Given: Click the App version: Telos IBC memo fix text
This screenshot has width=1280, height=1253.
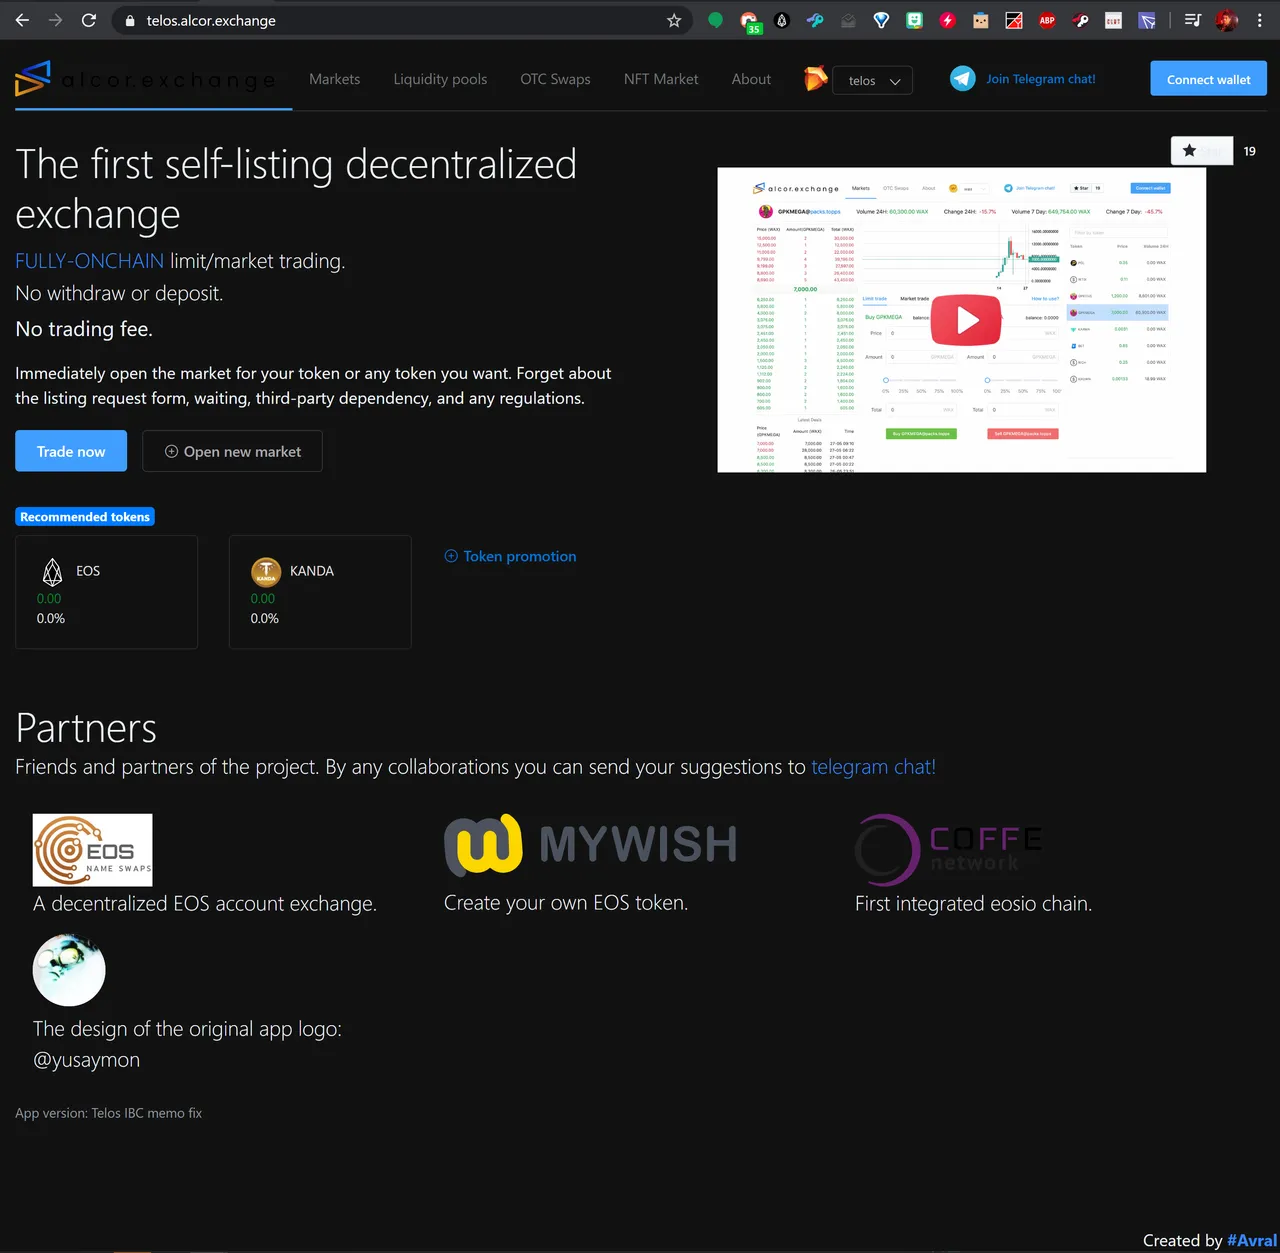Looking at the screenshot, I should pyautogui.click(x=108, y=1113).
